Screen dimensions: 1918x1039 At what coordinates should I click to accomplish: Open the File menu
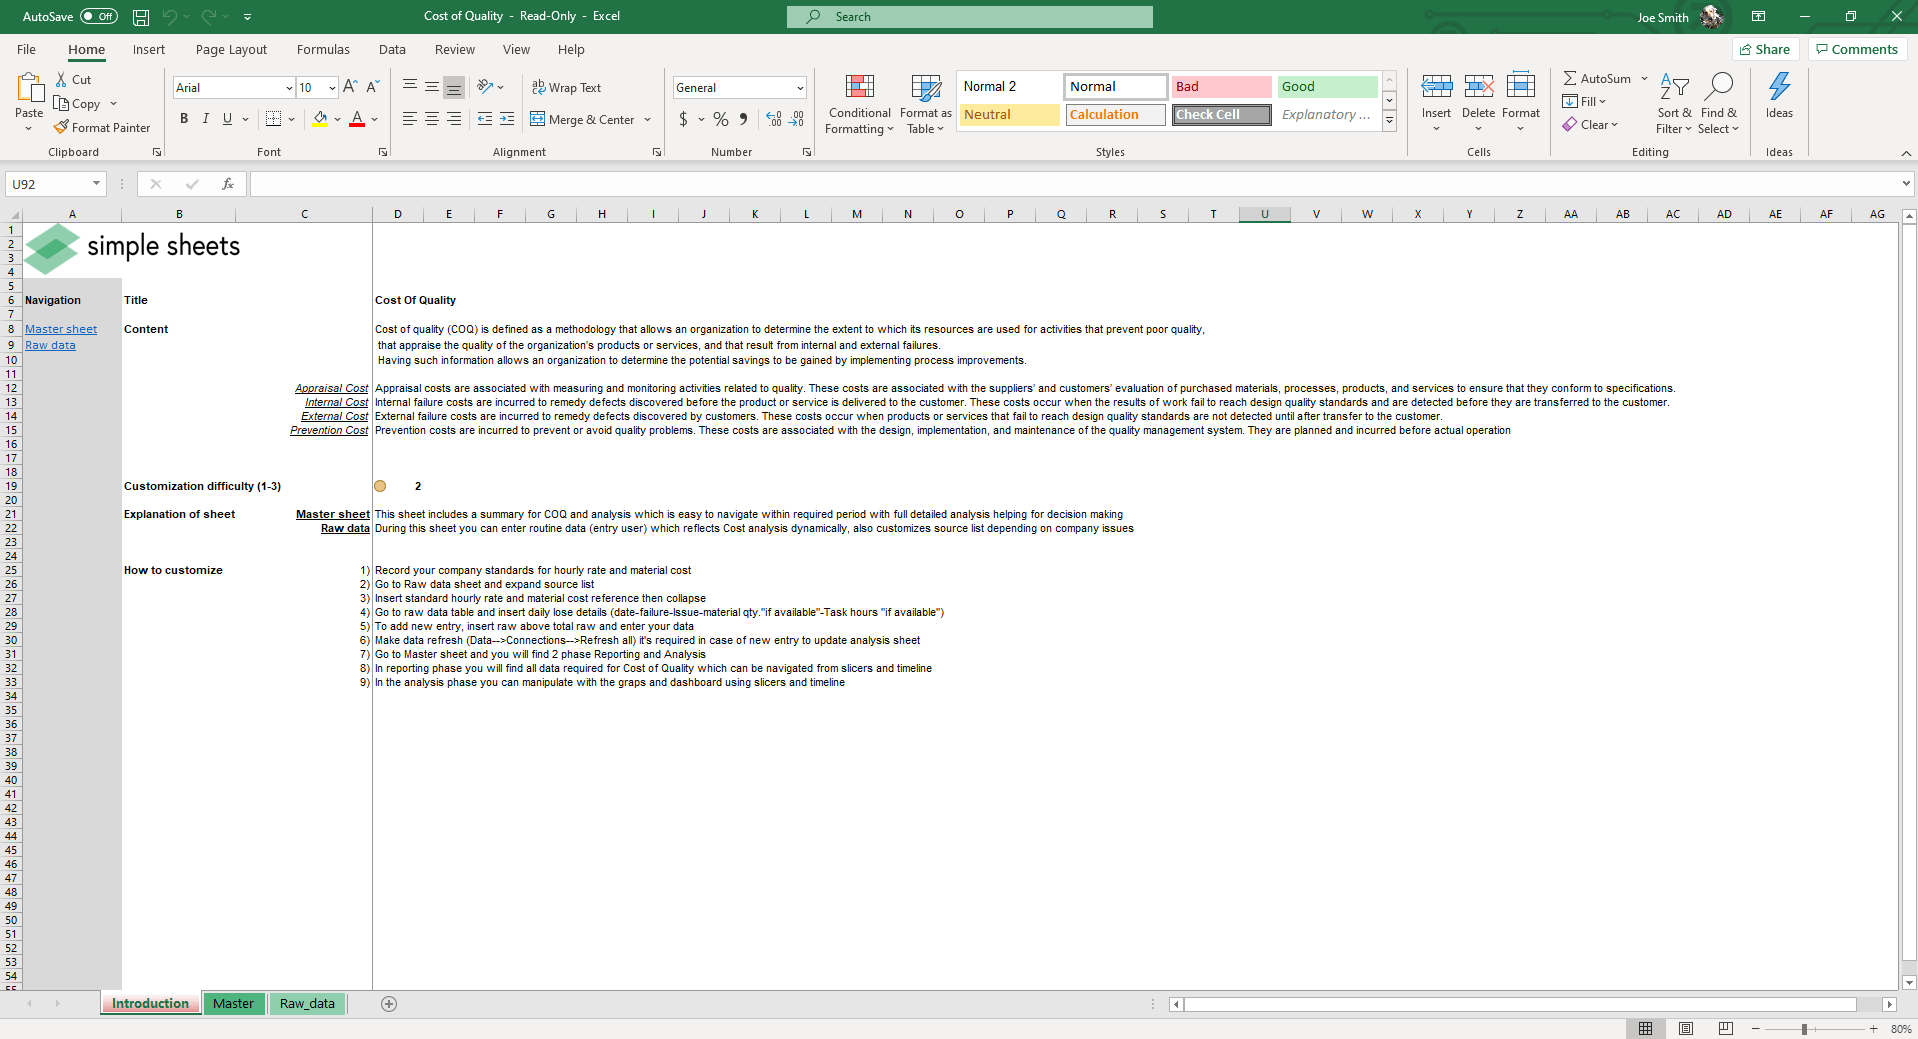click(26, 49)
